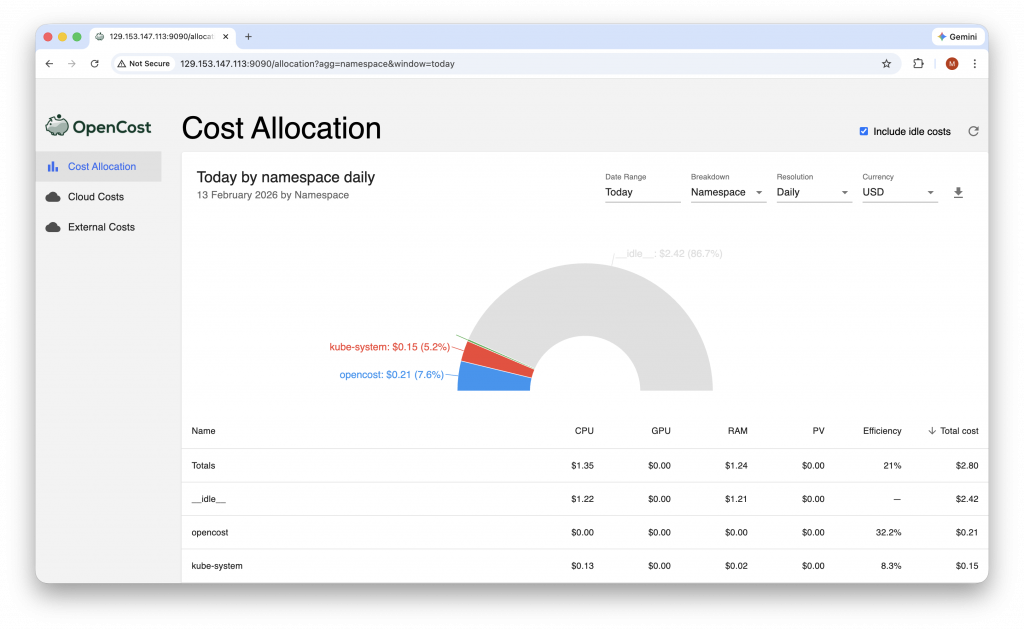
Task: Click the blue opencost chart segment
Action: (x=494, y=379)
